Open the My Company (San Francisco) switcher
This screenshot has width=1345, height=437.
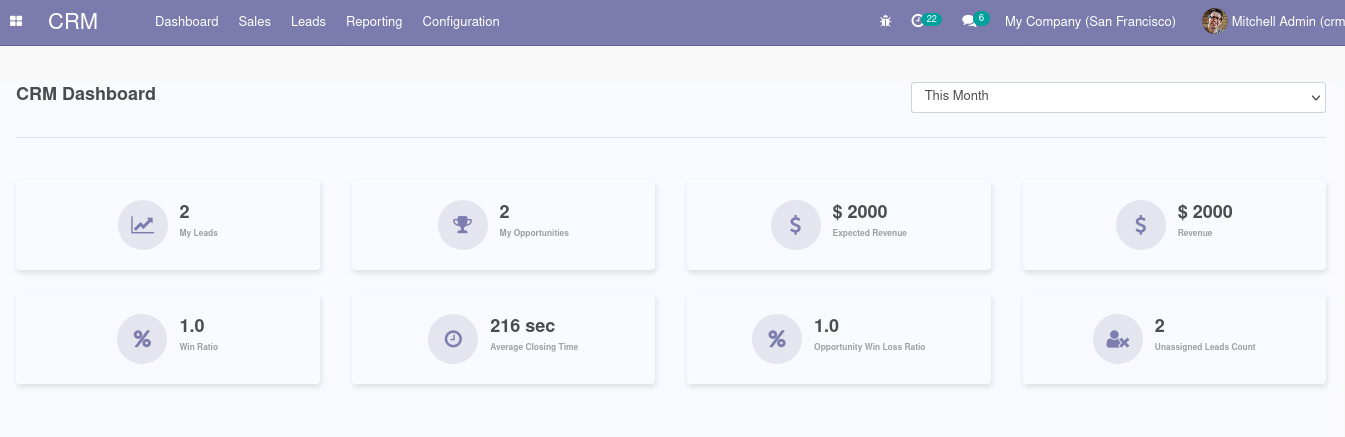point(1090,21)
